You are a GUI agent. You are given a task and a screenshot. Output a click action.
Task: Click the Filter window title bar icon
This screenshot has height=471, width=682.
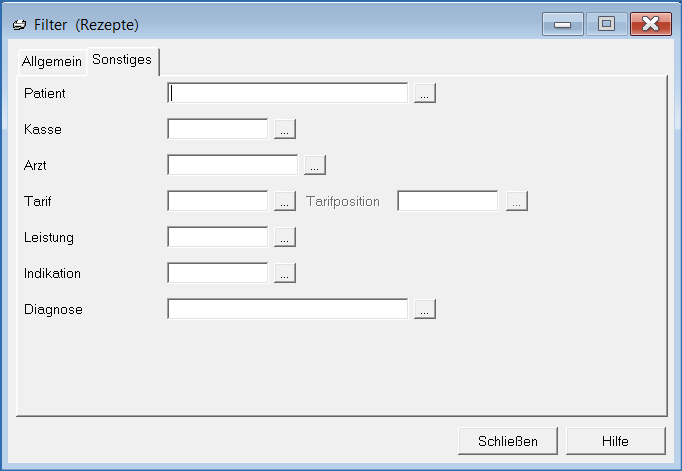tap(20, 23)
